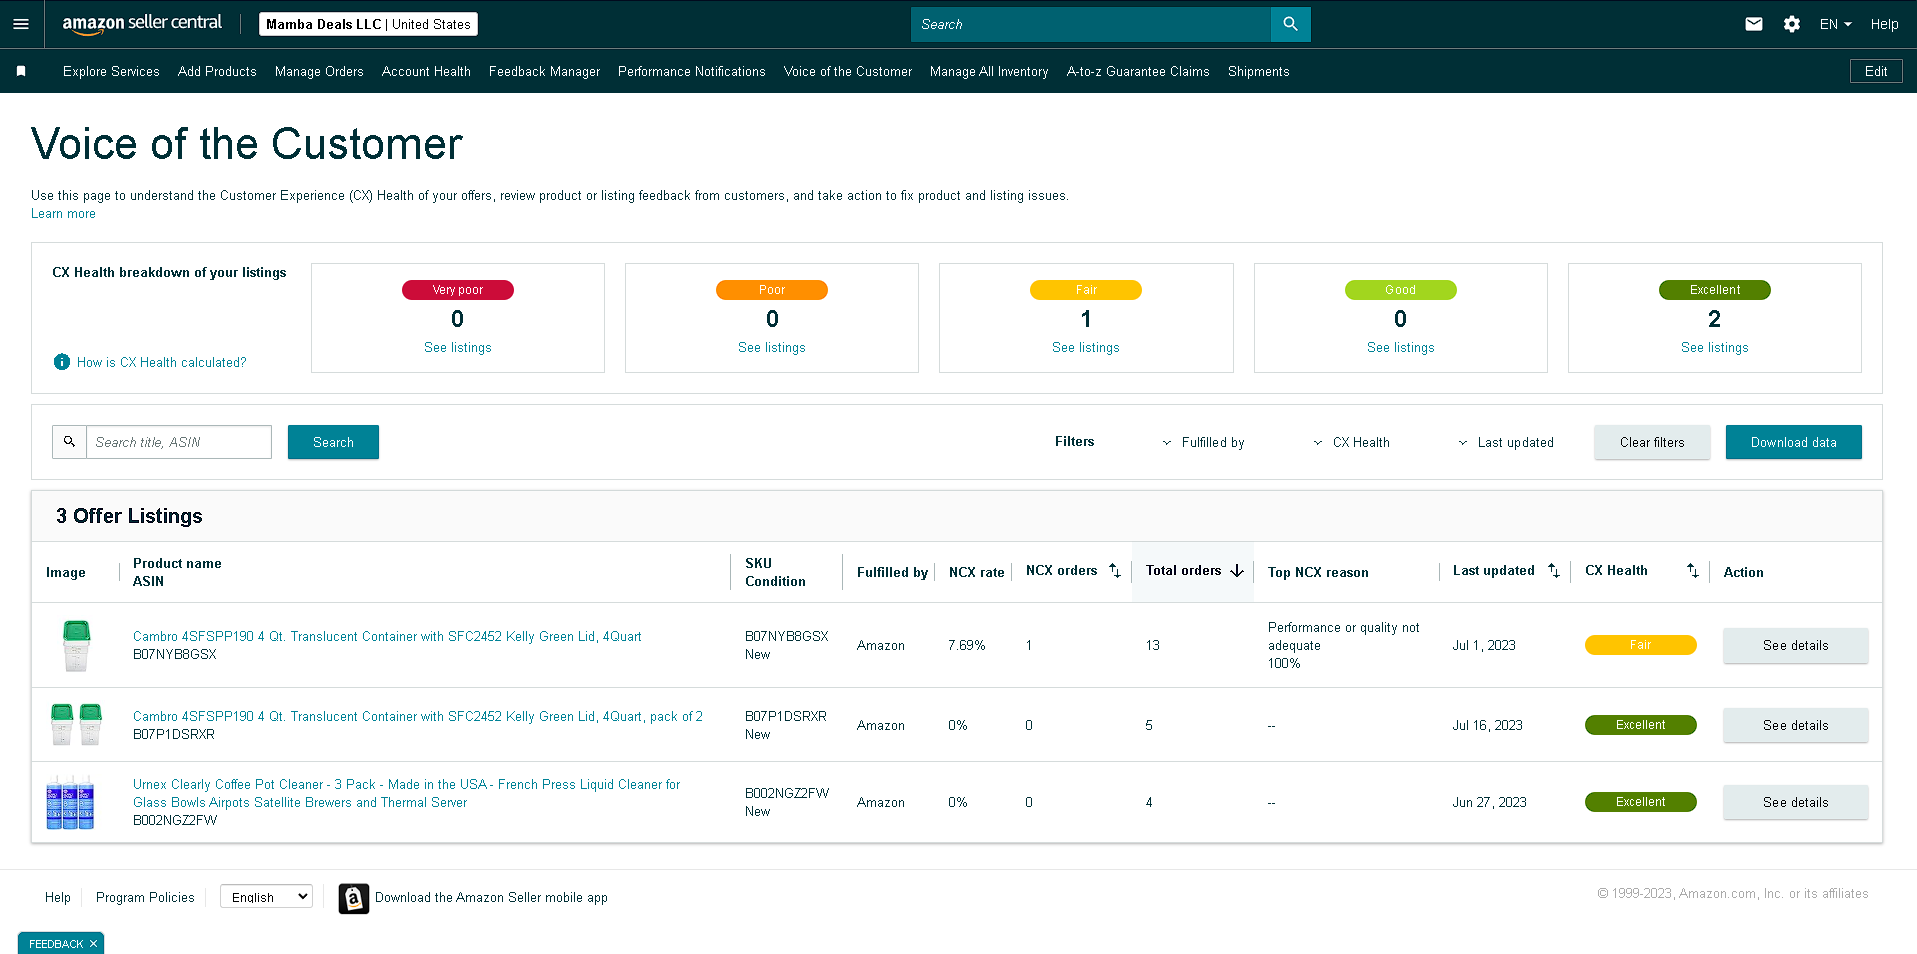Screen dimensions: 1917x954
Task: Open the EN language dropdown
Action: [1835, 24]
